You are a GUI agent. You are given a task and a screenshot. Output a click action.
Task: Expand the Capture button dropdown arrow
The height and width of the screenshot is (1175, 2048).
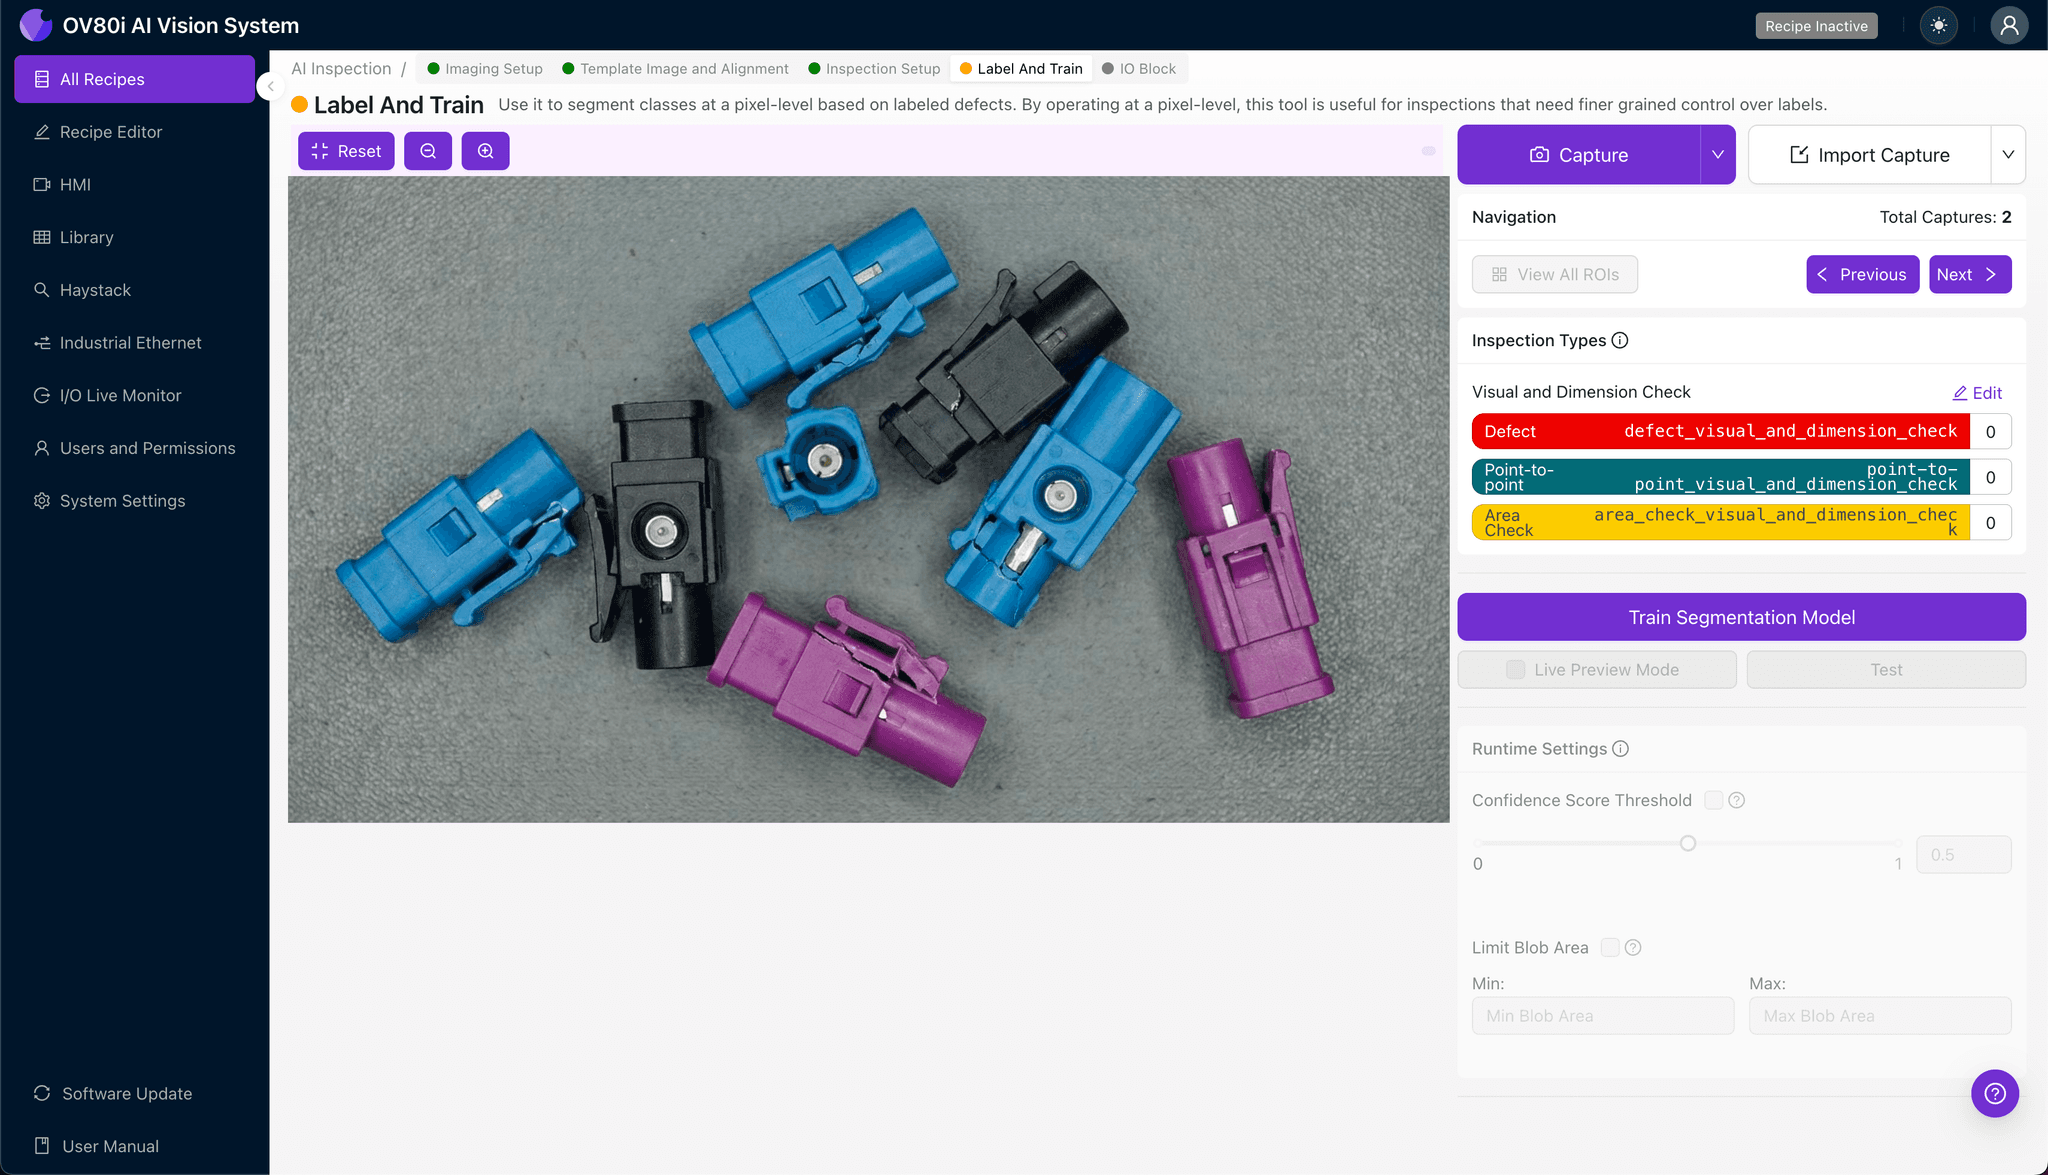pyautogui.click(x=1717, y=155)
